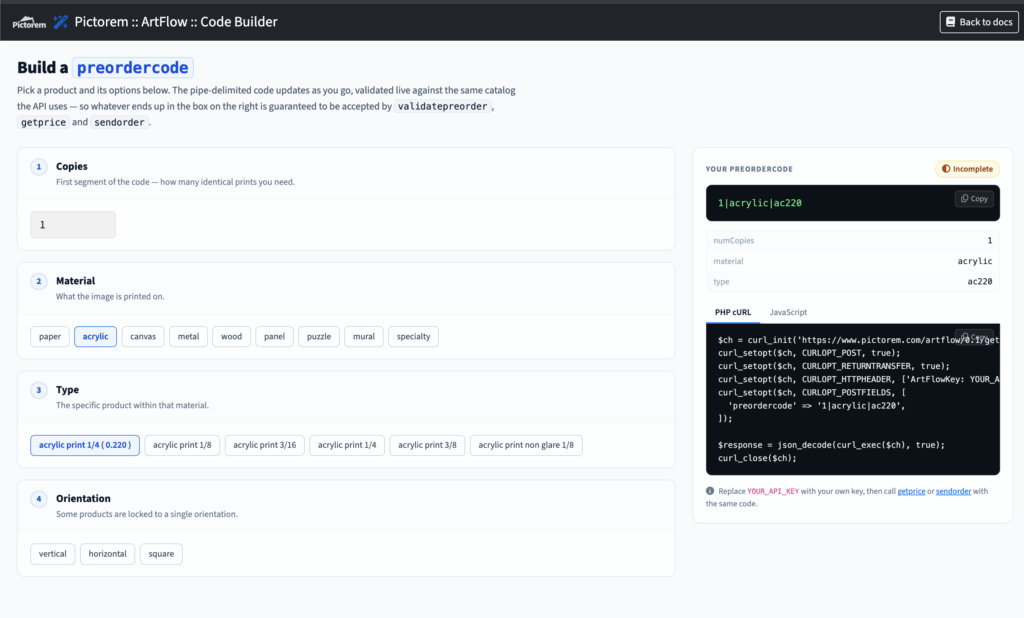
Task: Click the validatepreorder code label
Action: coord(442,106)
